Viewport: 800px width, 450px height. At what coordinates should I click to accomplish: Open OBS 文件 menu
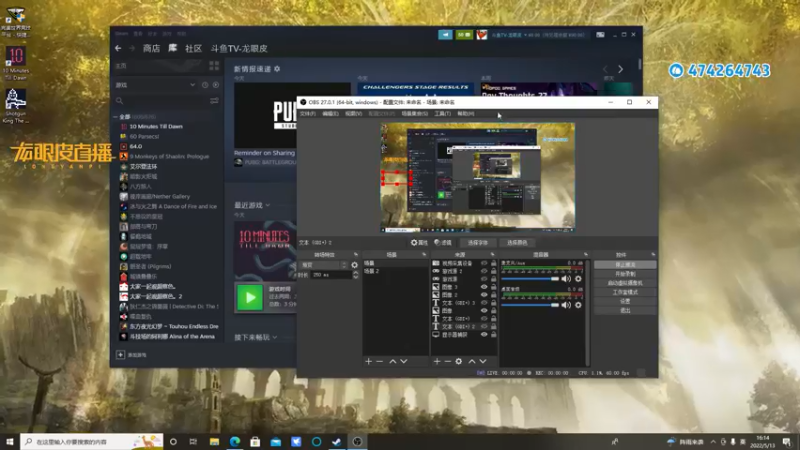308,114
